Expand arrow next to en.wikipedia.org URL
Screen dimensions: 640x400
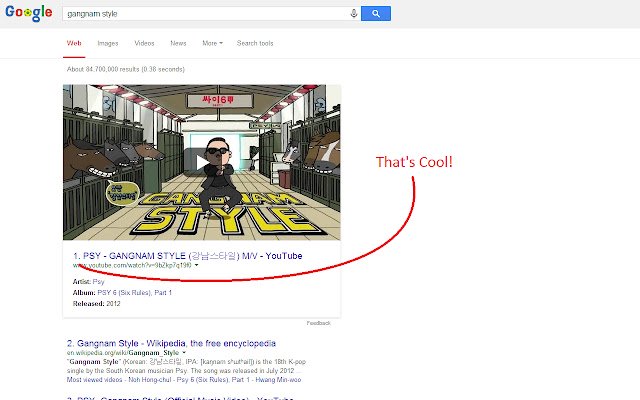184,353
